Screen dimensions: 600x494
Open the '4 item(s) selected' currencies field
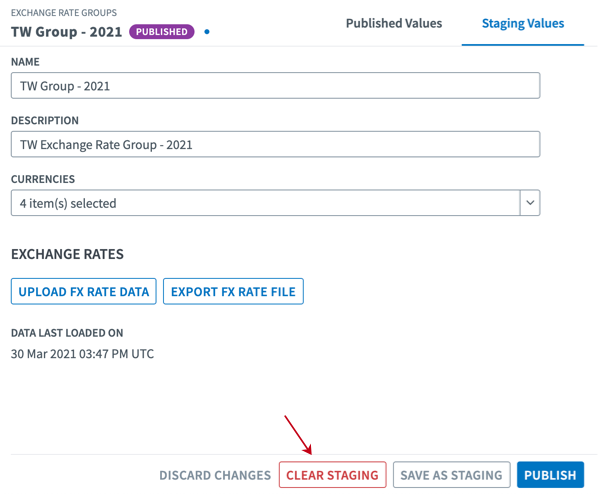coord(265,203)
